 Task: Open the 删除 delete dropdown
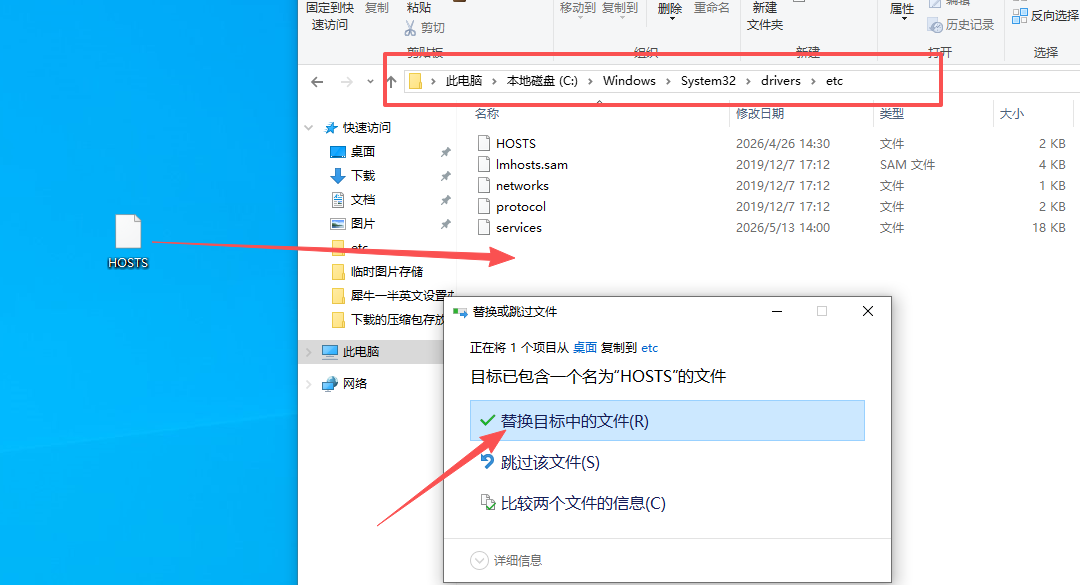pos(669,10)
